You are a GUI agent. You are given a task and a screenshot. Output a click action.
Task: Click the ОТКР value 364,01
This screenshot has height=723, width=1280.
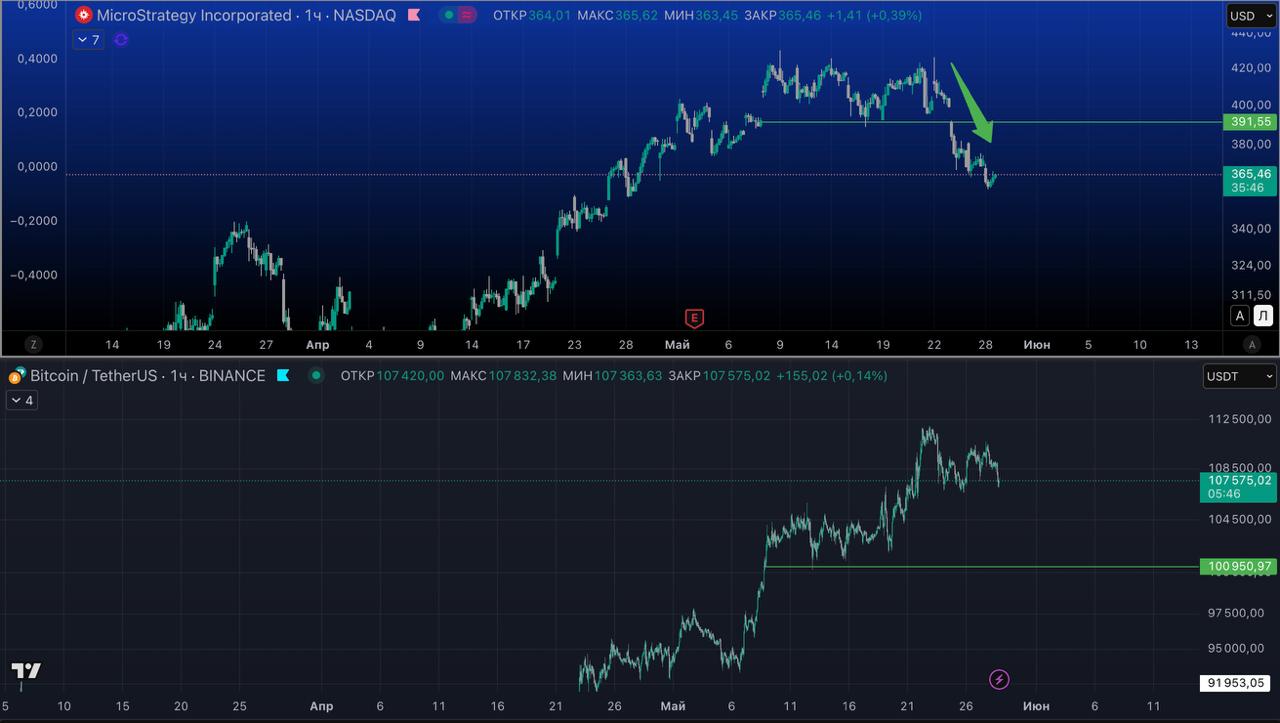(551, 16)
